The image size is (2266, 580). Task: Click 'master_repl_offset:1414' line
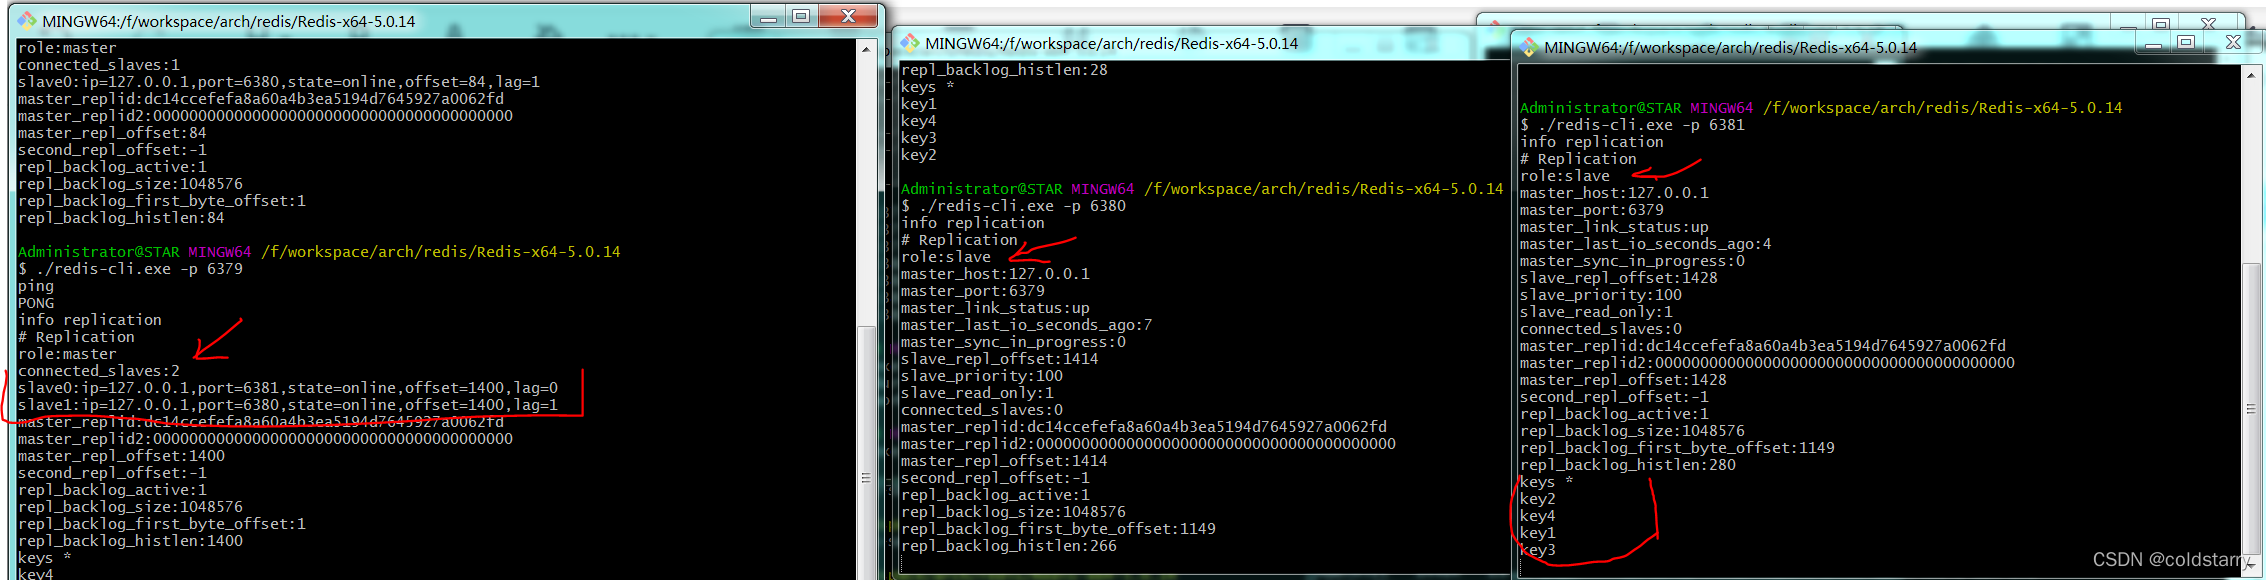(1004, 461)
